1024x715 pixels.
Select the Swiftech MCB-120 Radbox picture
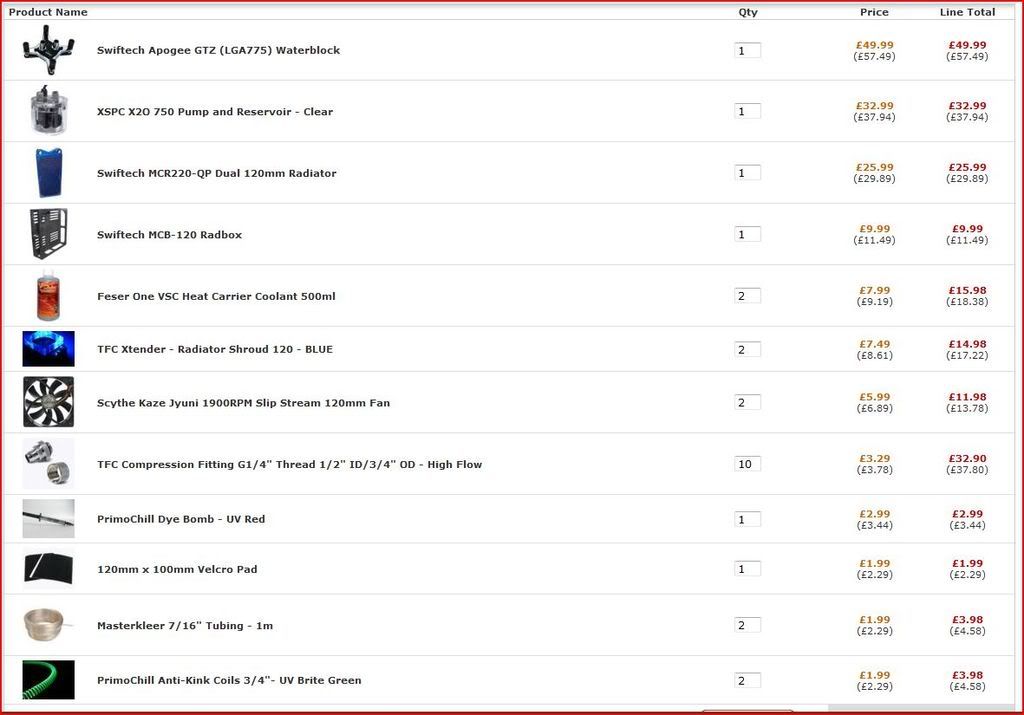[x=48, y=234]
